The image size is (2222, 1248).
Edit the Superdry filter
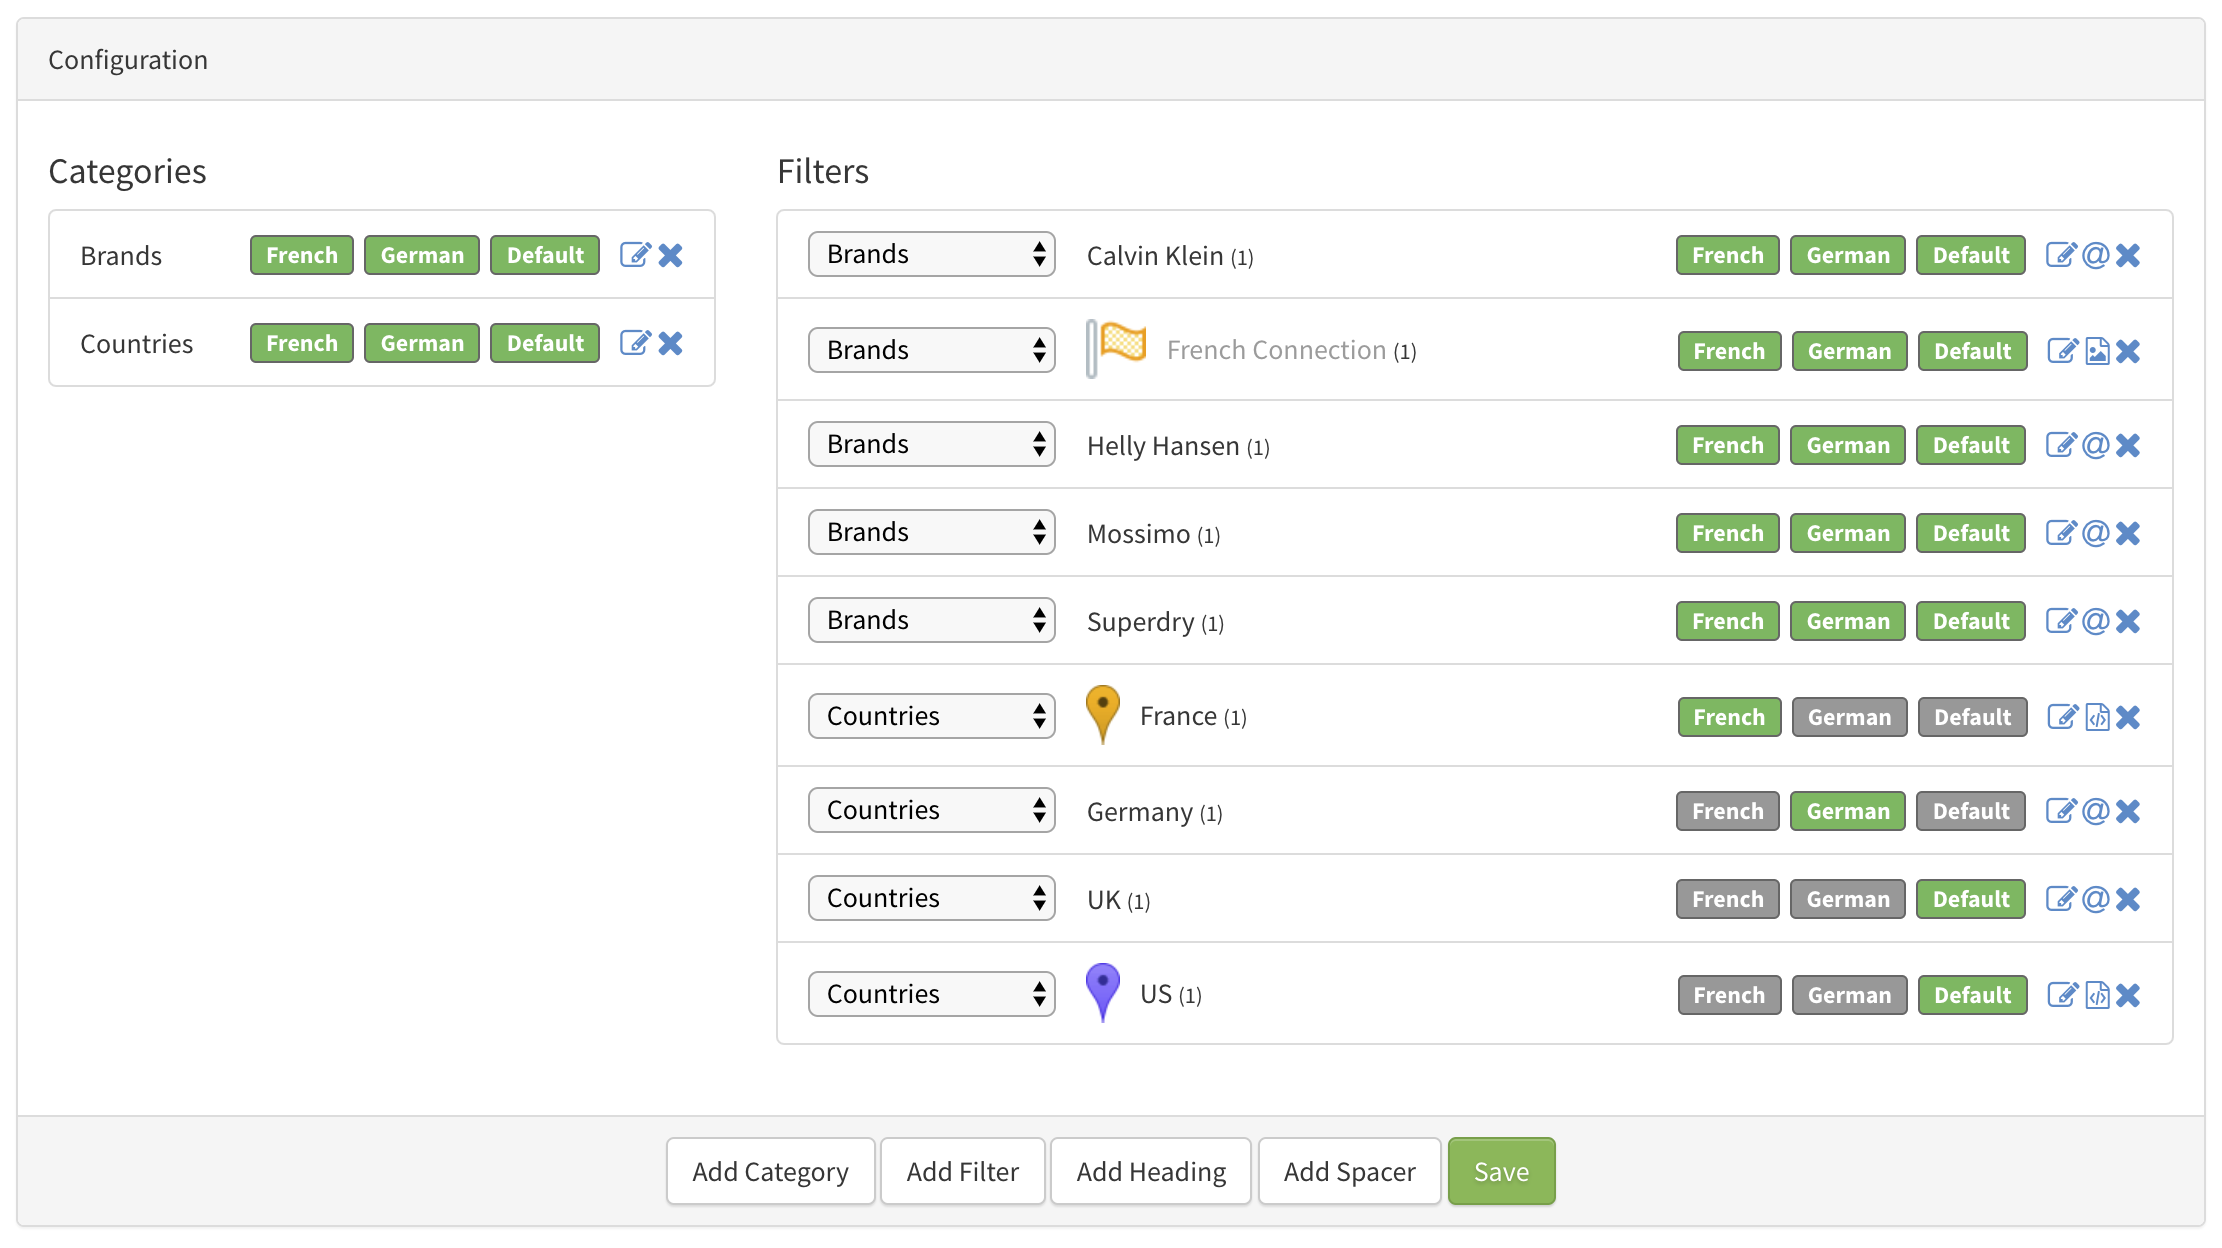pos(2061,621)
